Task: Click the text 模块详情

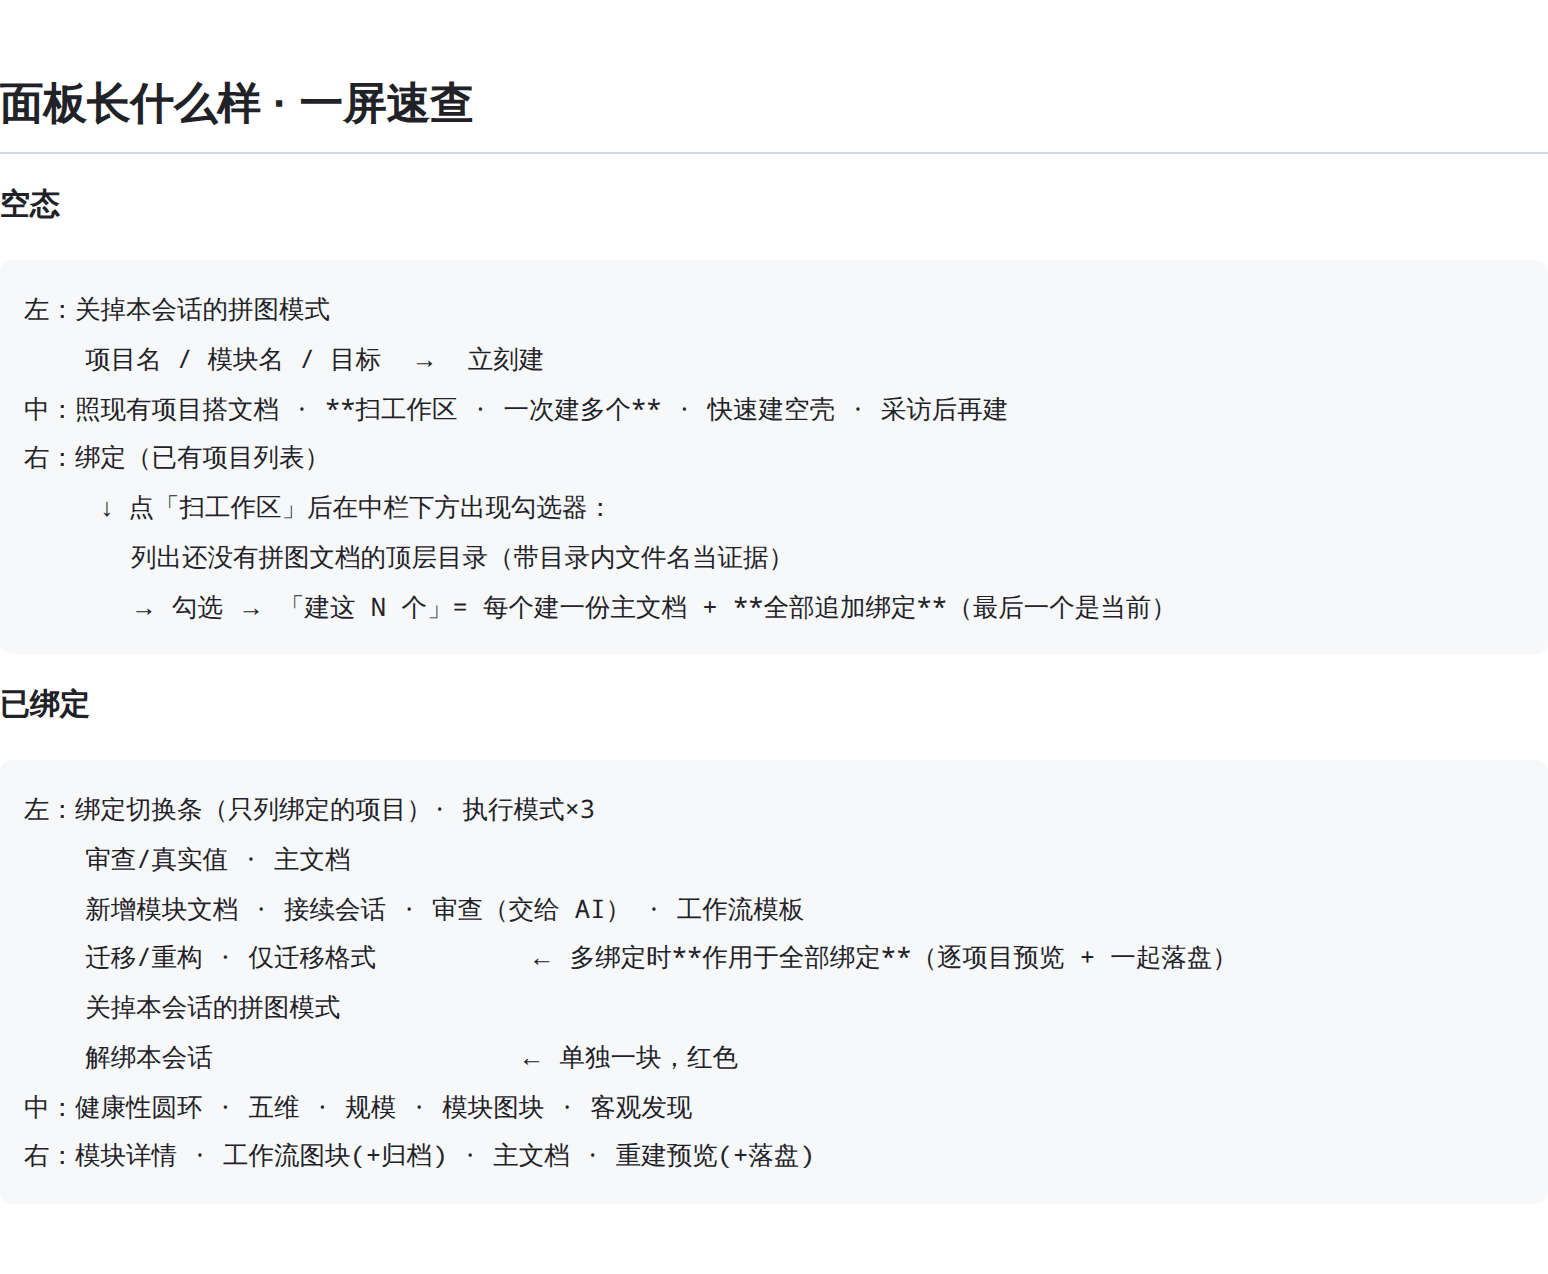Action: (x=126, y=1156)
